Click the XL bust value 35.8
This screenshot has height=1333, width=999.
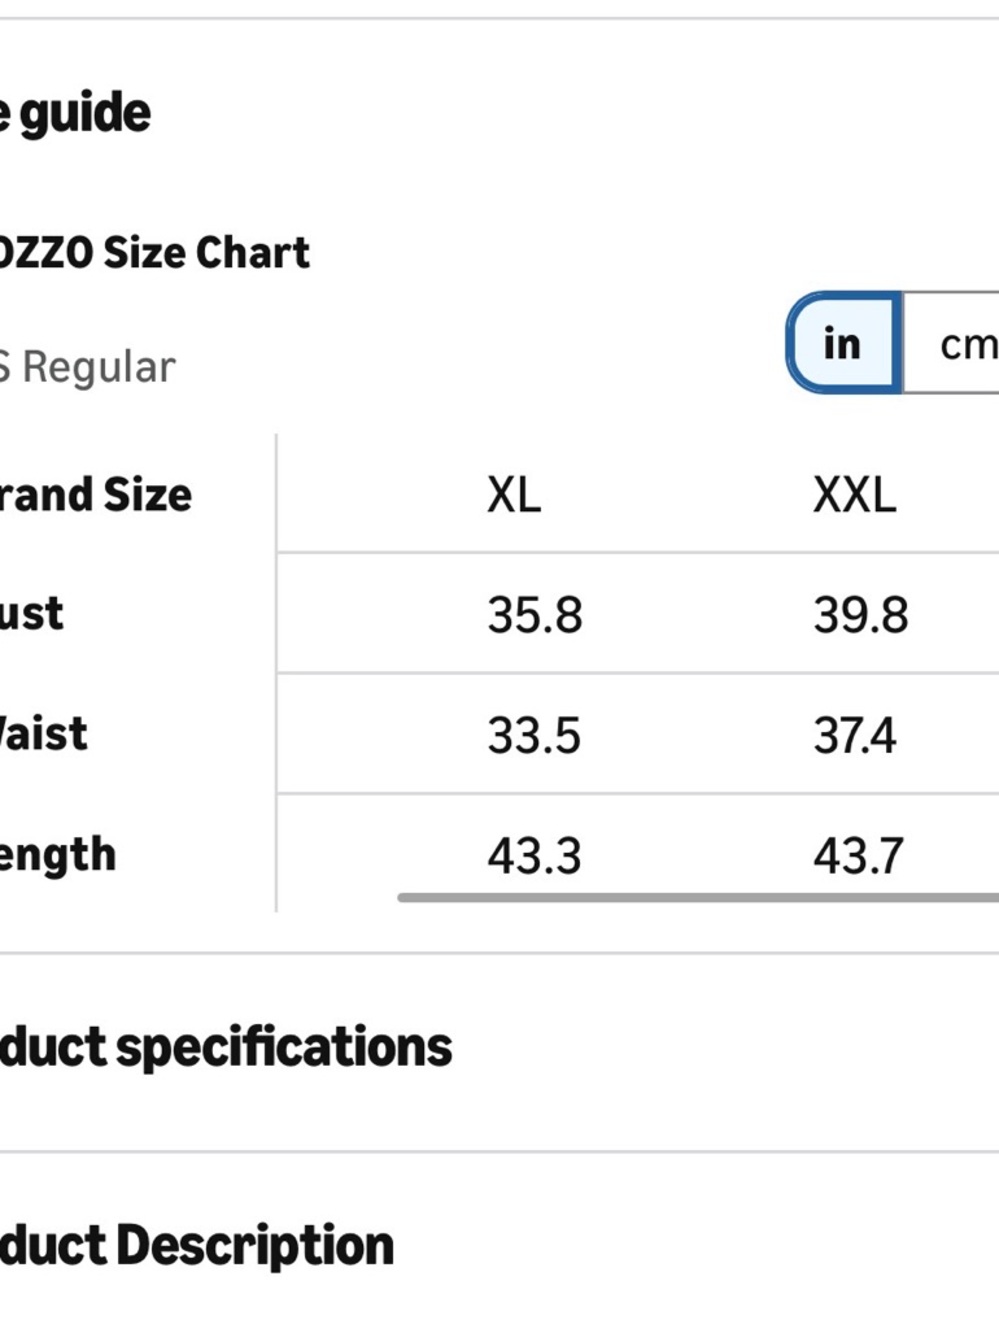[x=535, y=614]
